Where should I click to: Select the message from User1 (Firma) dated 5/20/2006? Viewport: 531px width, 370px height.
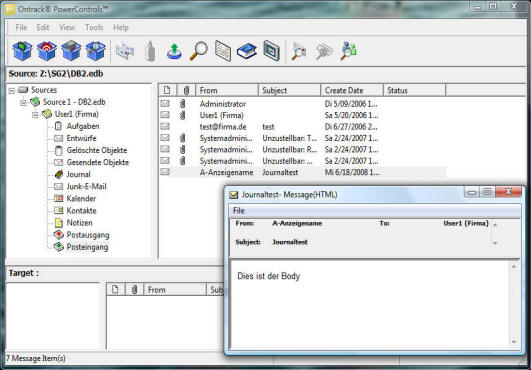pyautogui.click(x=302, y=115)
